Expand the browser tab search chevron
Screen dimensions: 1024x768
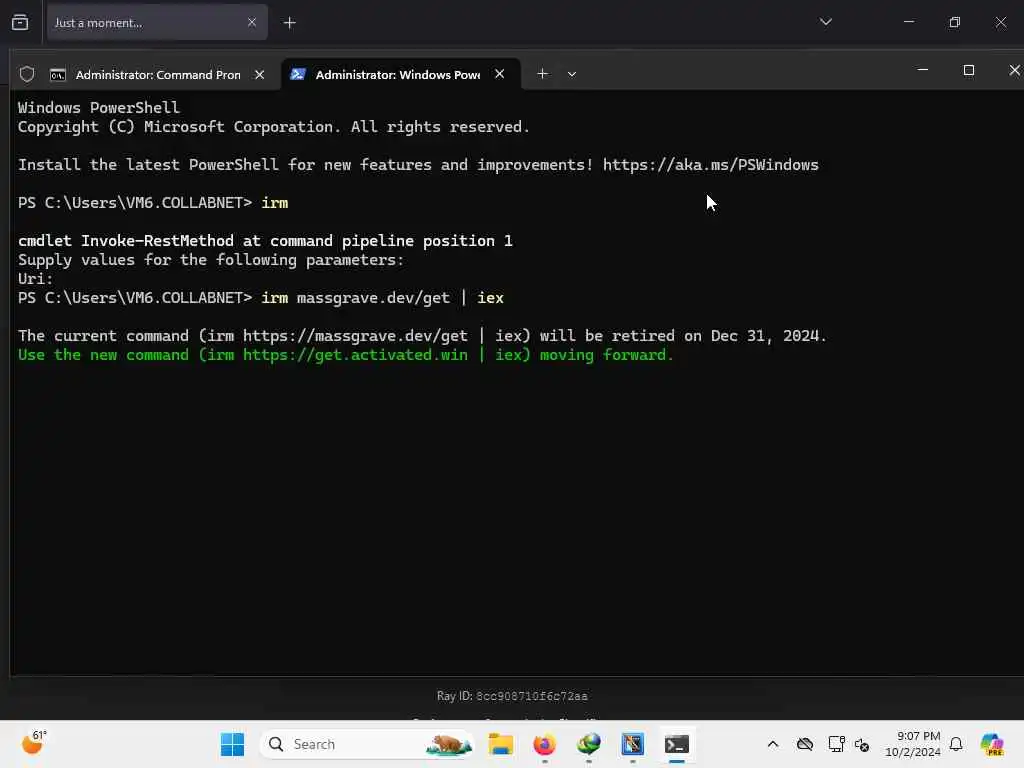click(825, 22)
